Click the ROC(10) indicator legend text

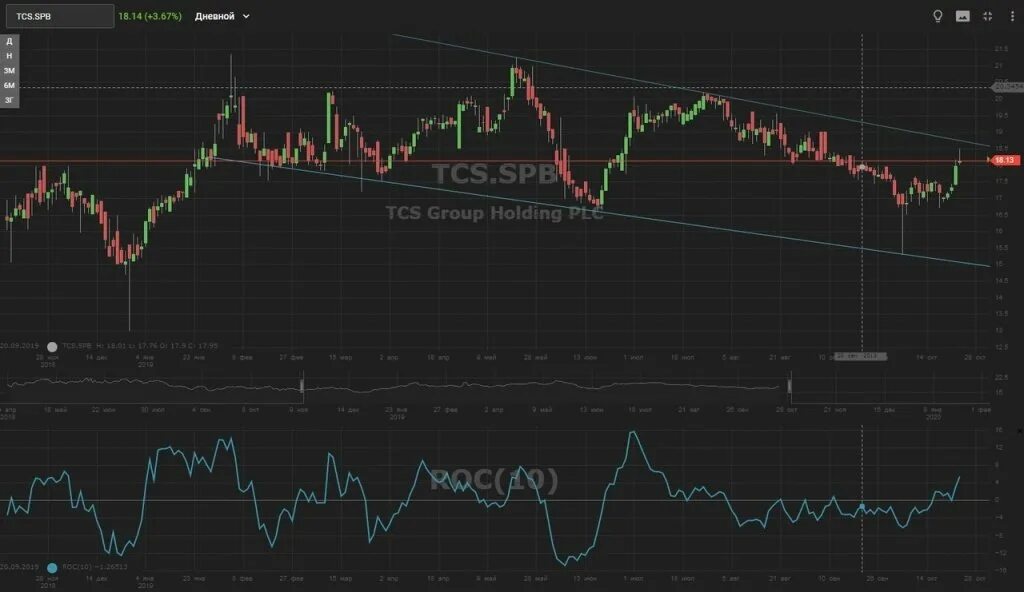coord(95,567)
